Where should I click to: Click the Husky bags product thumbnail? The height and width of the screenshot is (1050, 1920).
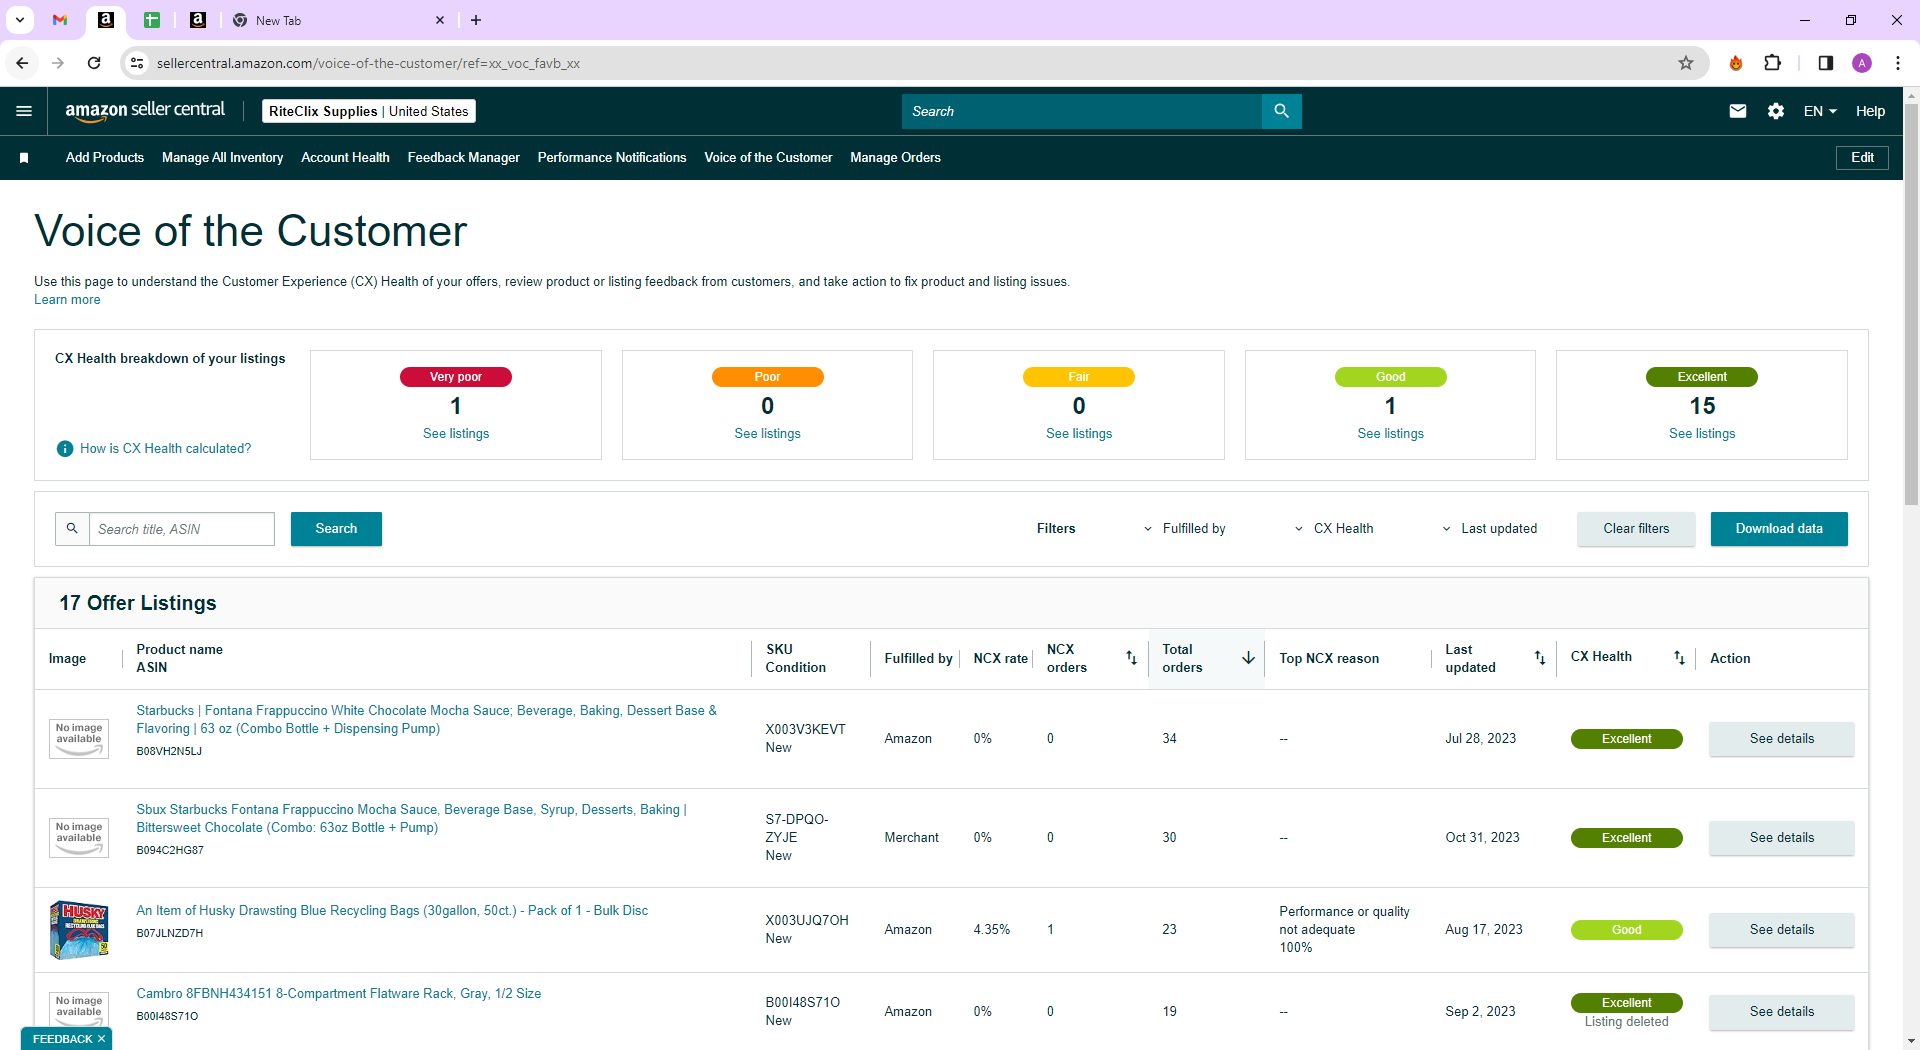[x=79, y=930]
